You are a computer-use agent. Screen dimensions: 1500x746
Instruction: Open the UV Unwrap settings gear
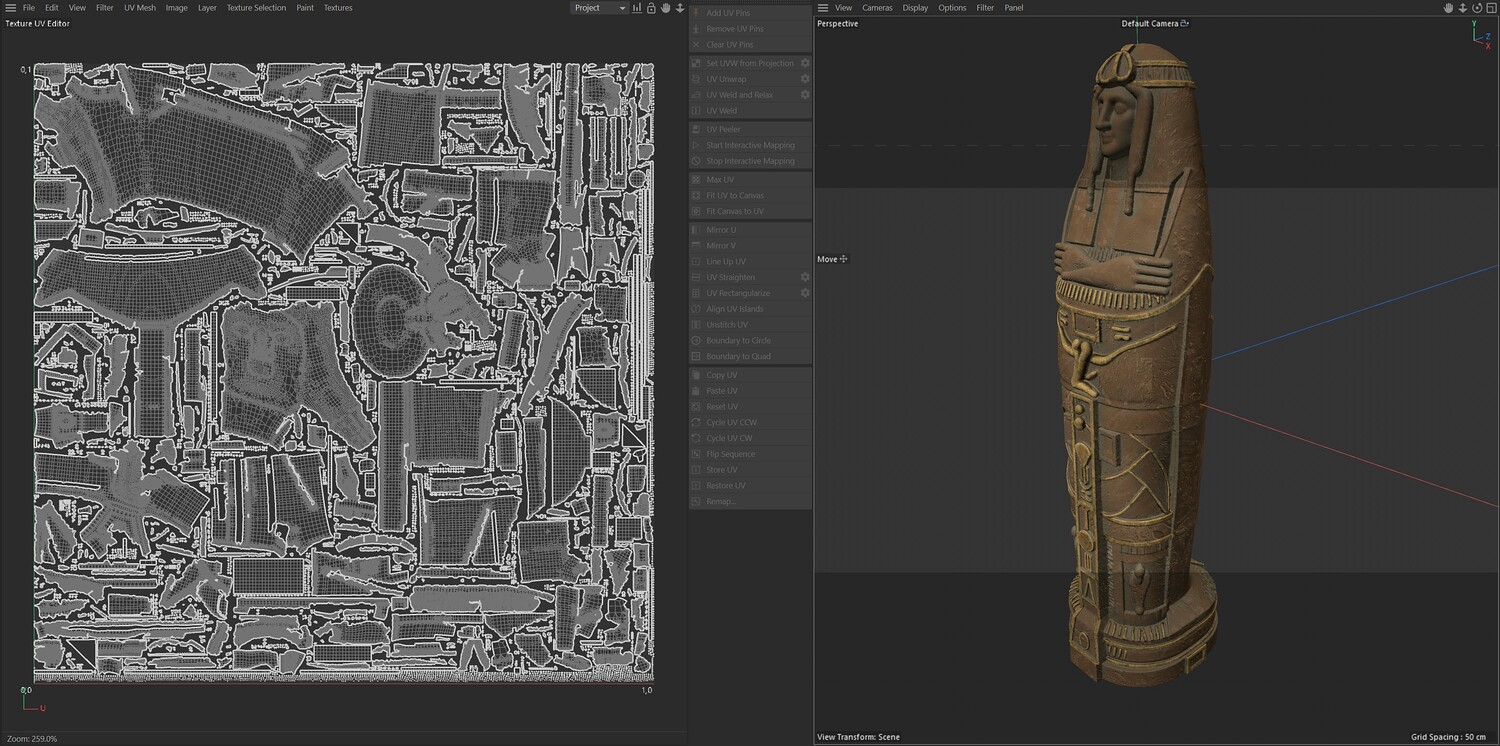pos(805,79)
